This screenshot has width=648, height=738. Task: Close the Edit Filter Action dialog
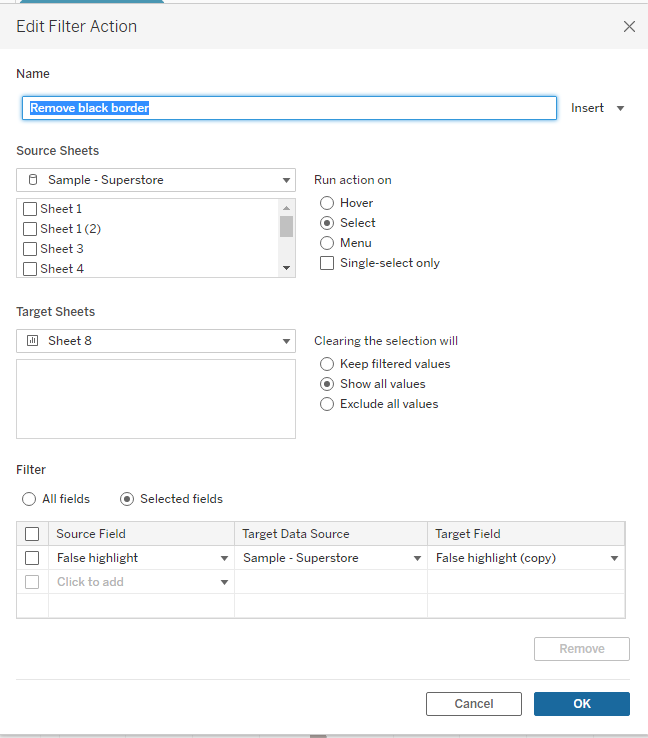click(x=629, y=27)
